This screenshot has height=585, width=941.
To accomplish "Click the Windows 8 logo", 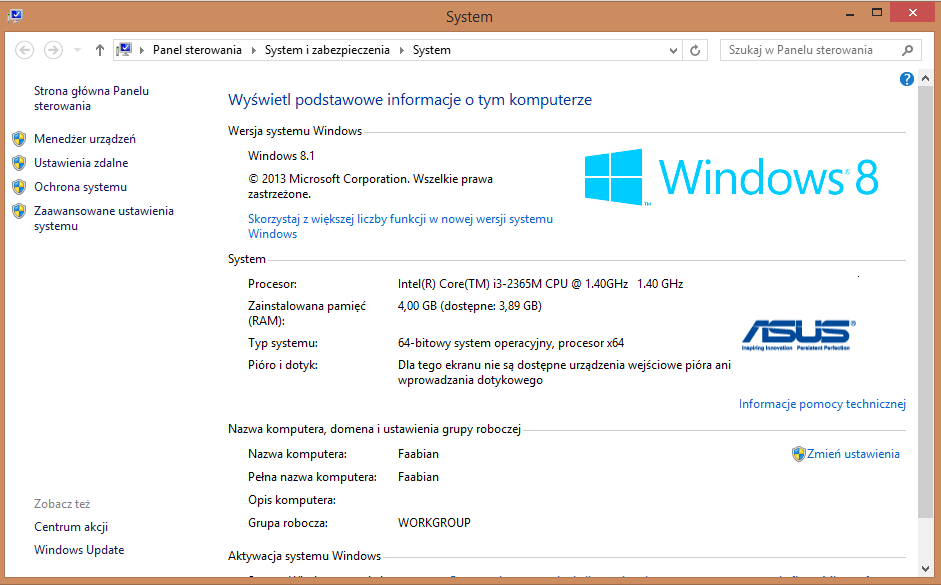I will coord(732,178).
